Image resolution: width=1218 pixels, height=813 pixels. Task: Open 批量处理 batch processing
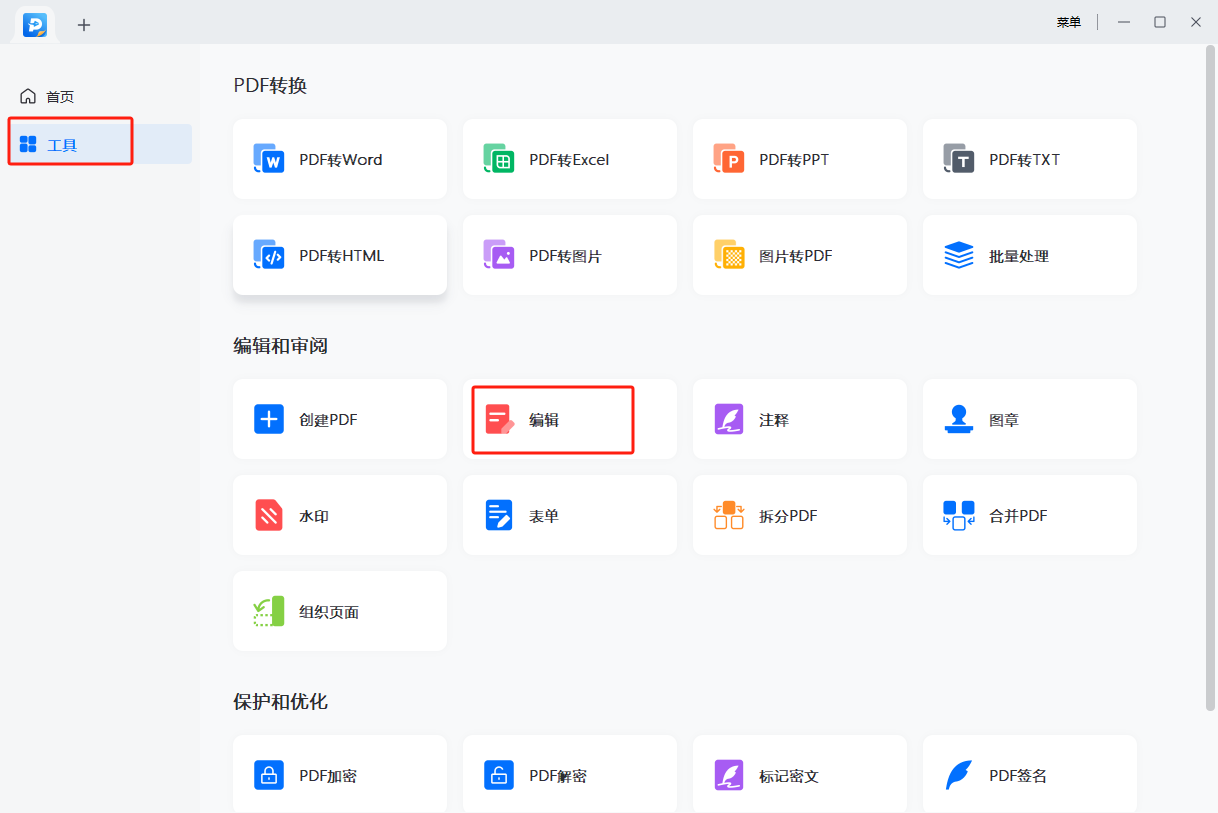tap(1029, 256)
